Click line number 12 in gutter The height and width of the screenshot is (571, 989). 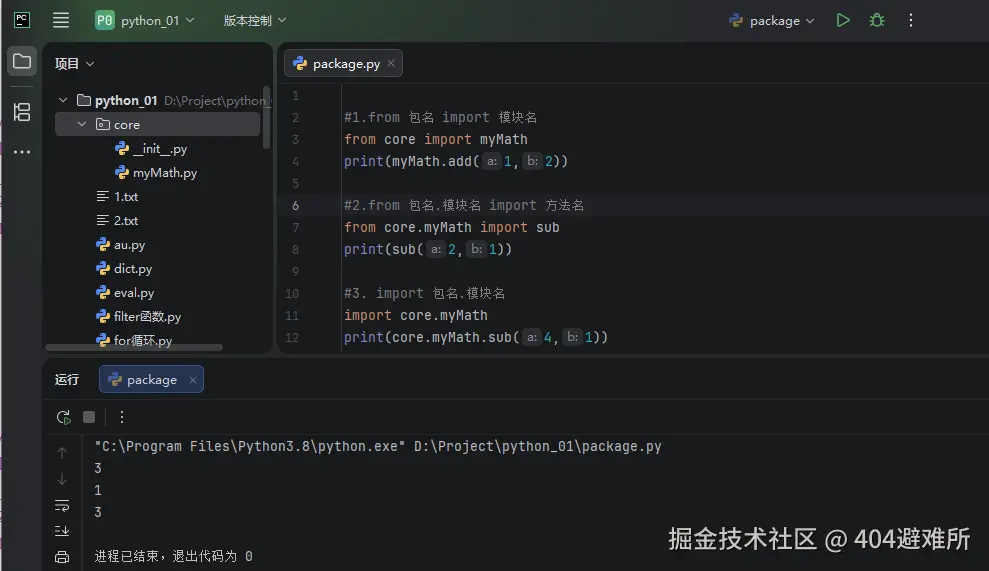[292, 338]
